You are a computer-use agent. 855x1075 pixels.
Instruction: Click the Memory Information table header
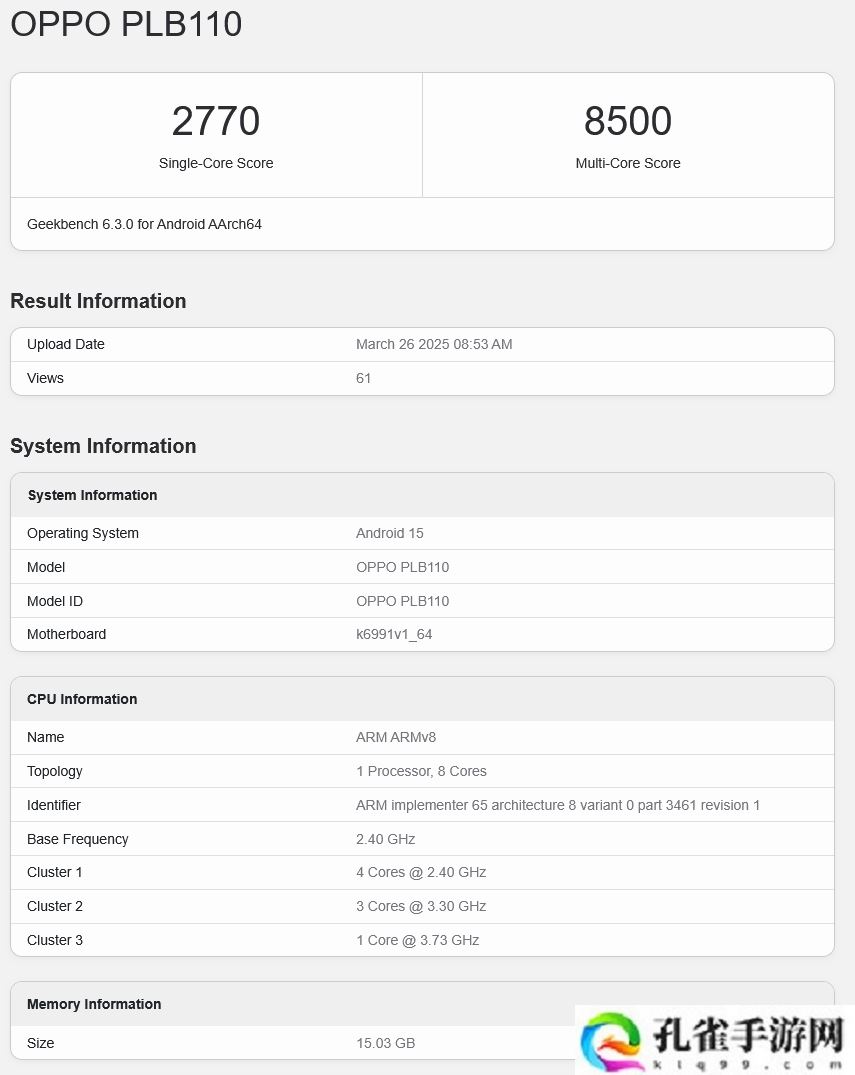[94, 1004]
